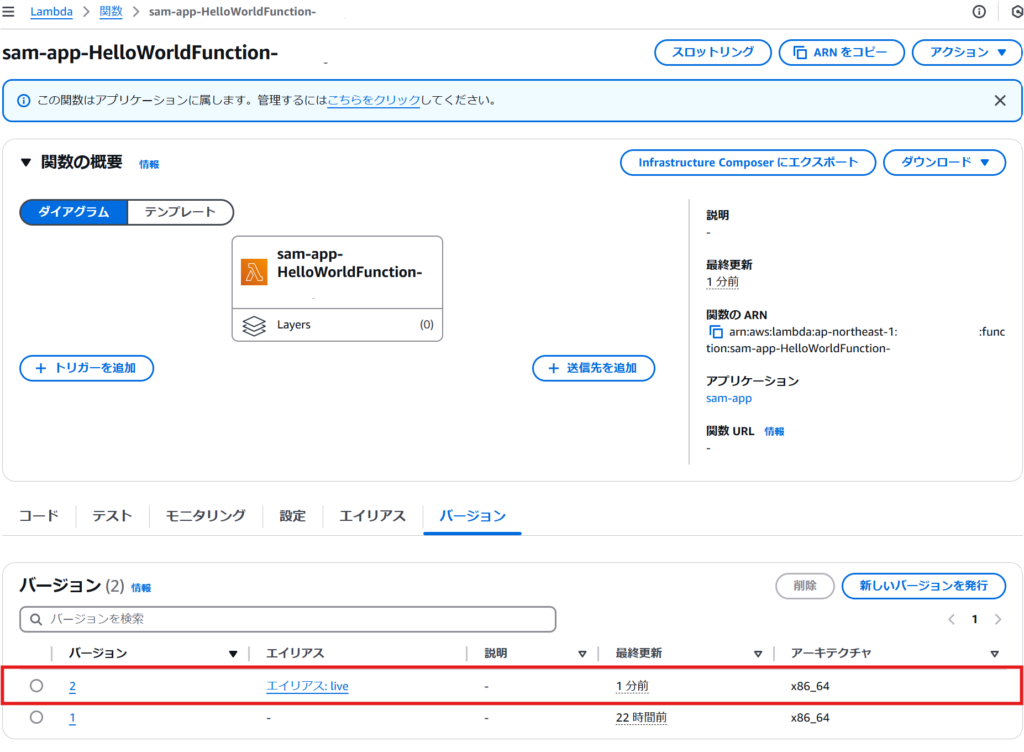Copy function ARN using copy icon beside arn:aws:lambda
Image resolution: width=1024 pixels, height=752 pixels.
coord(716,332)
